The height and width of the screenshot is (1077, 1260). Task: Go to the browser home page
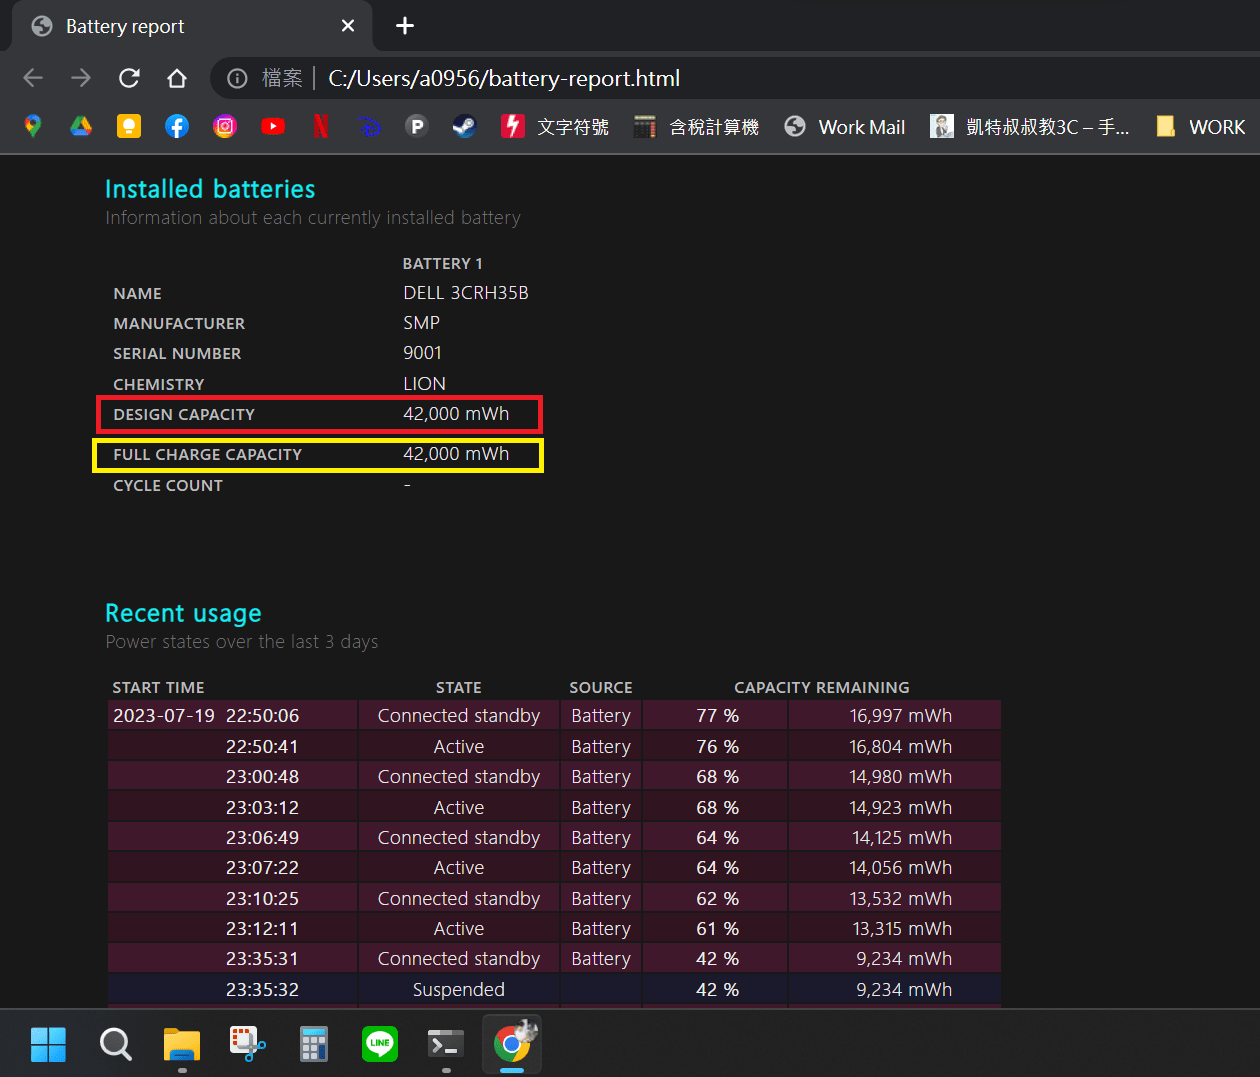click(177, 78)
